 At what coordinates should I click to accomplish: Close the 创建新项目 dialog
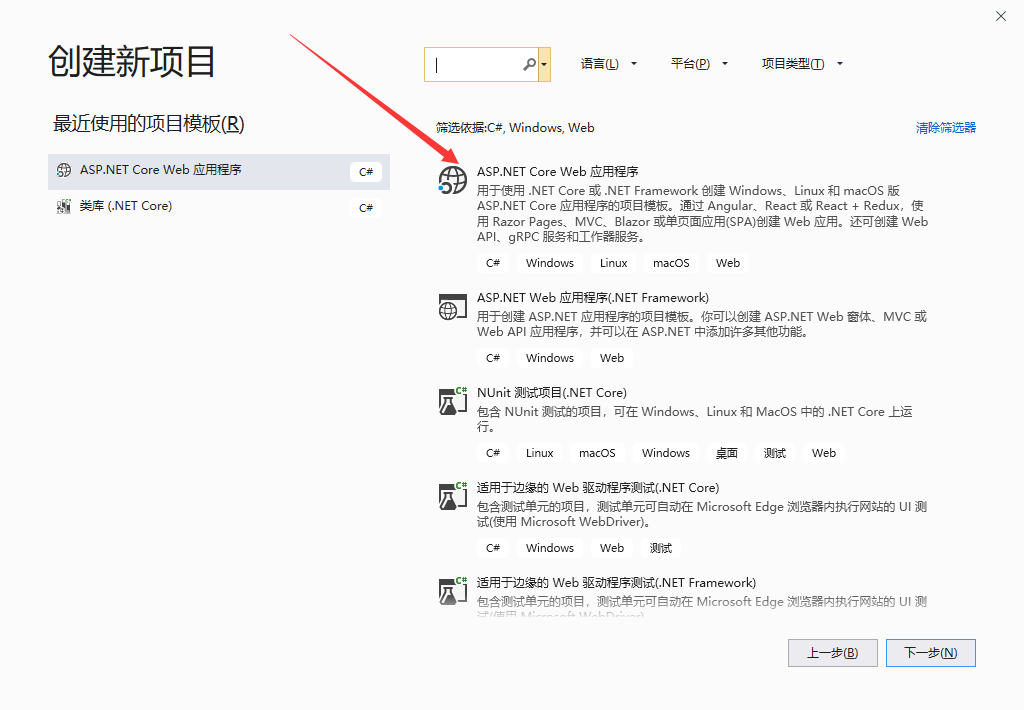point(1000,16)
